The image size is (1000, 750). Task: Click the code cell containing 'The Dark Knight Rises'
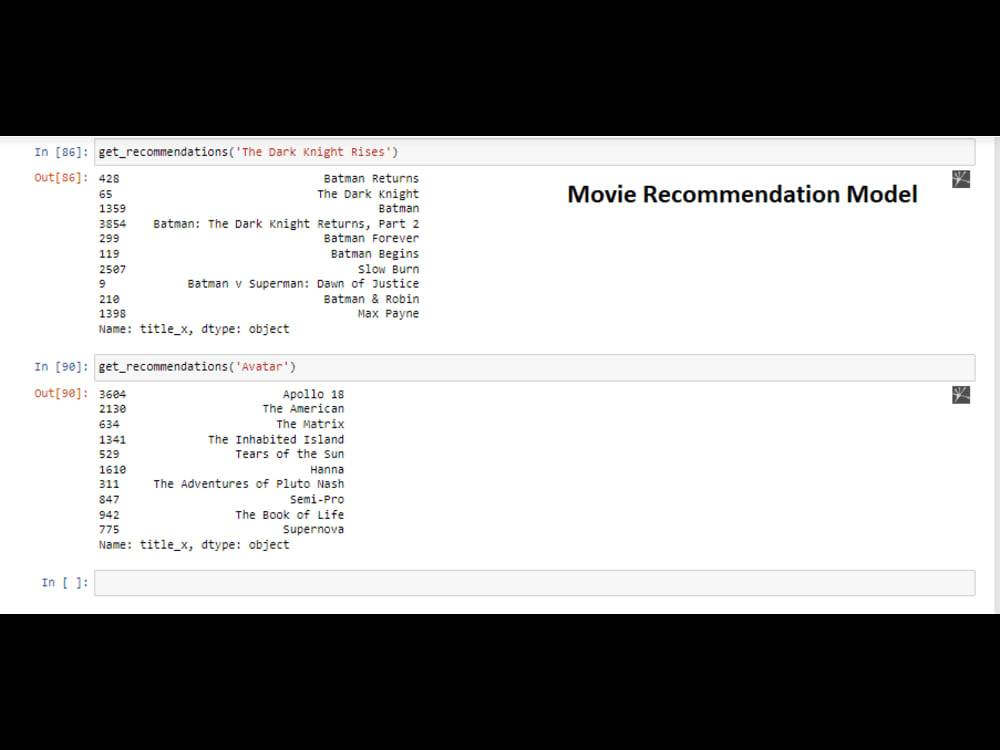[534, 152]
